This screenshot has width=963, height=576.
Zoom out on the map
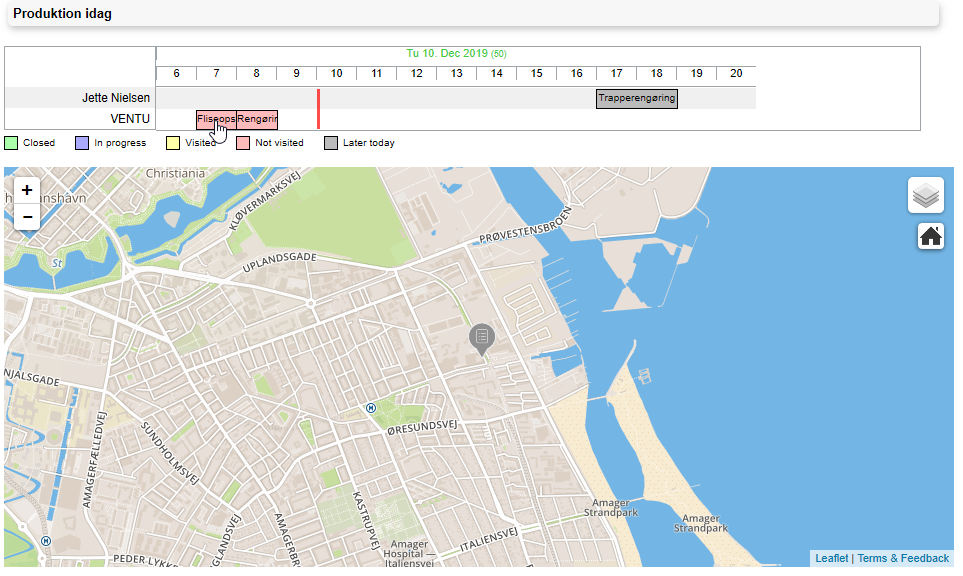pos(27,217)
